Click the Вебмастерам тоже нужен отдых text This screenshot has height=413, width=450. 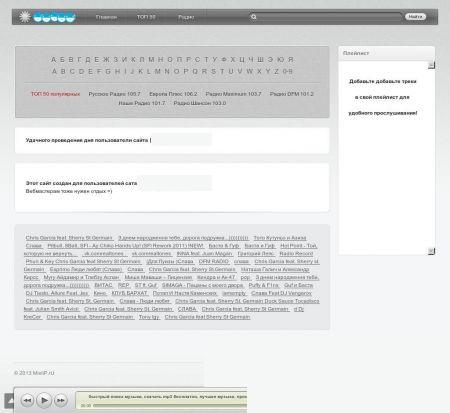69,191
